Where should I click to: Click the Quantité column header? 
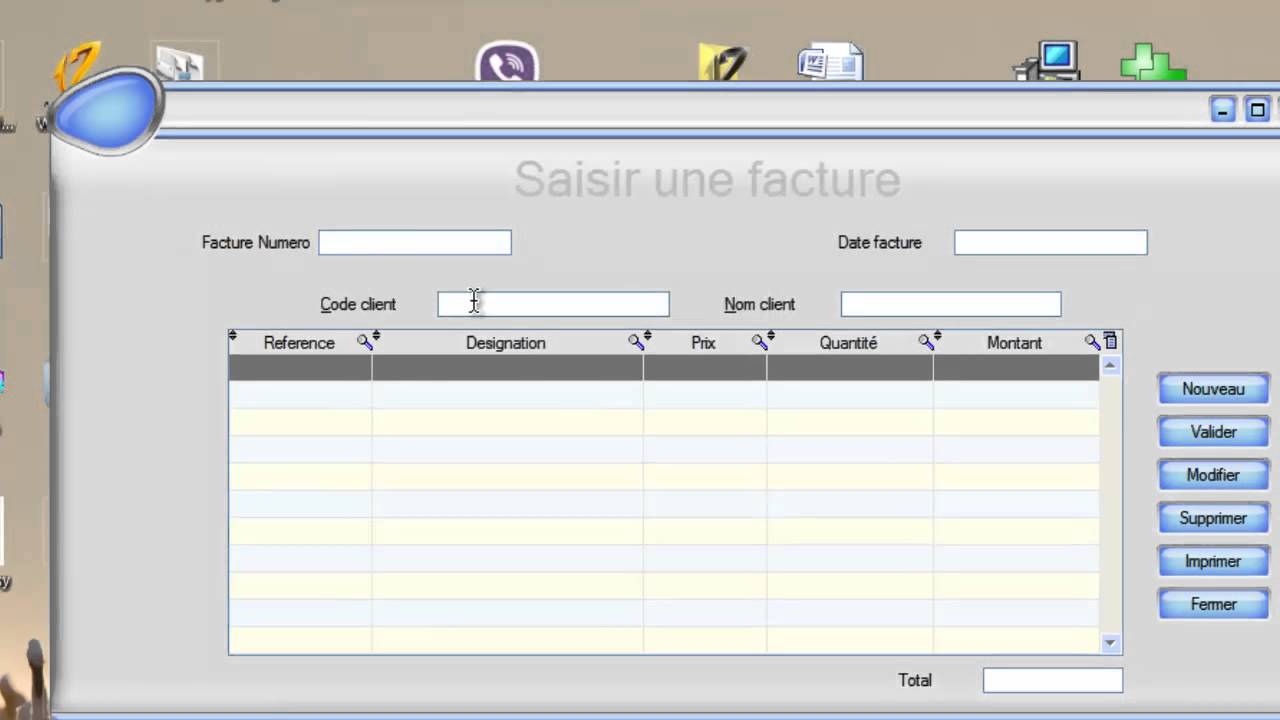point(848,343)
